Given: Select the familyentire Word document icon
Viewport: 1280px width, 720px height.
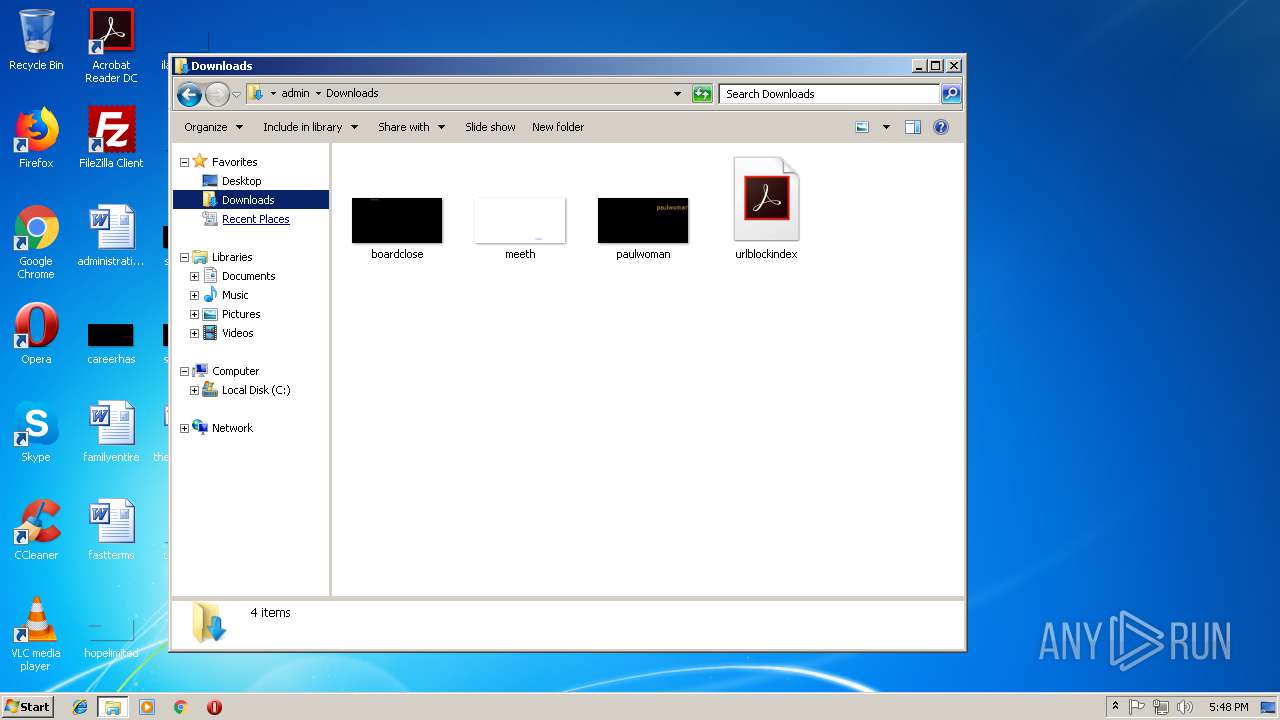Looking at the screenshot, I should 111,432.
